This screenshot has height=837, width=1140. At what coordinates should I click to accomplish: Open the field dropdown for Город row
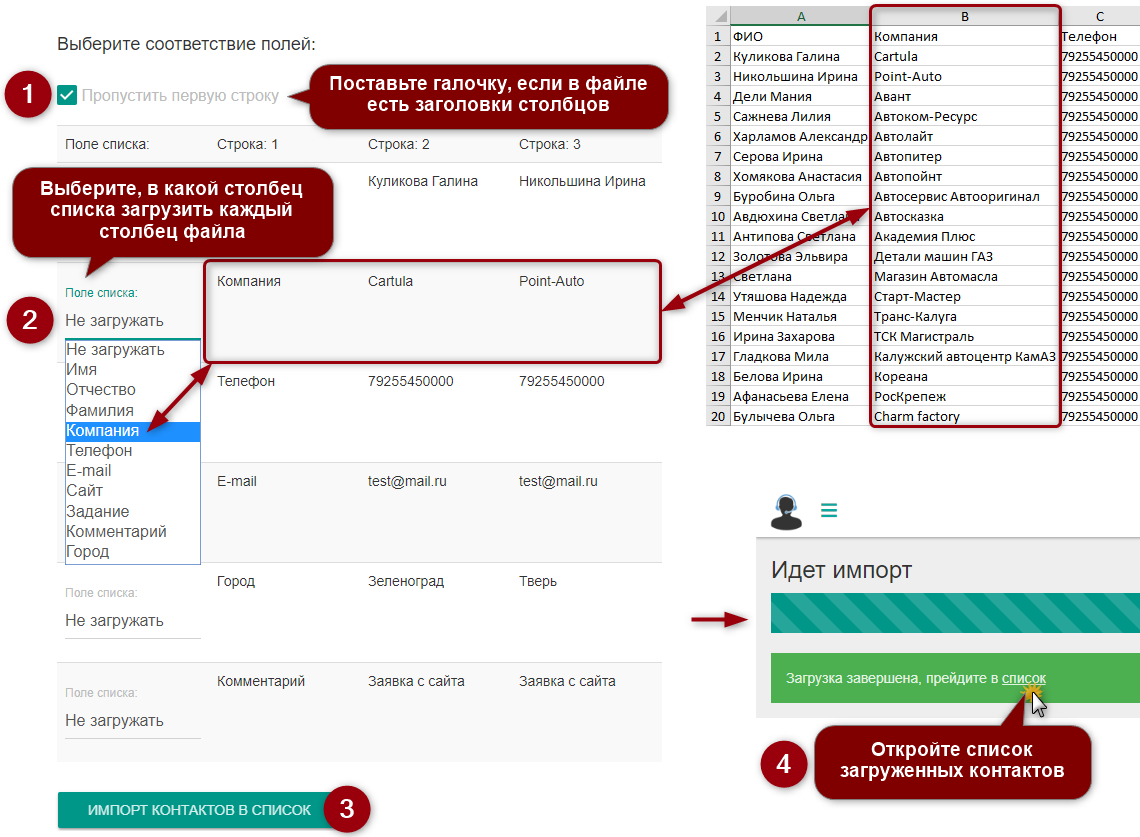pos(132,621)
